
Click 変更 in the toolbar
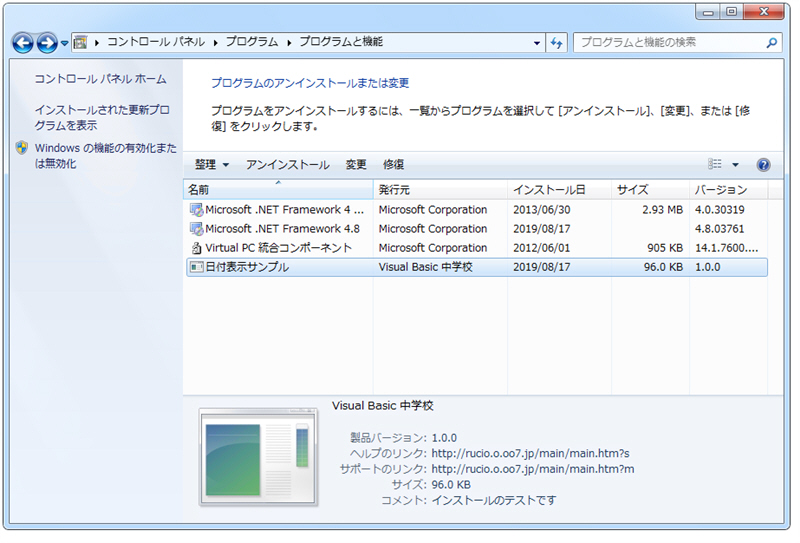click(356, 165)
